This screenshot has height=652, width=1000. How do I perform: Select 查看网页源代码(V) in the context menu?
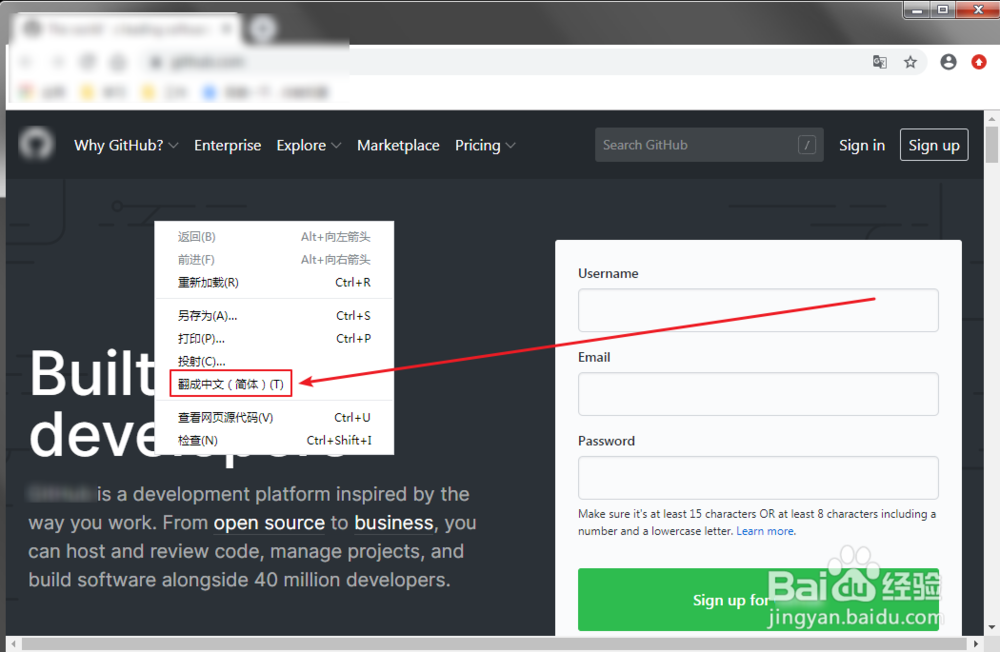(x=274, y=417)
